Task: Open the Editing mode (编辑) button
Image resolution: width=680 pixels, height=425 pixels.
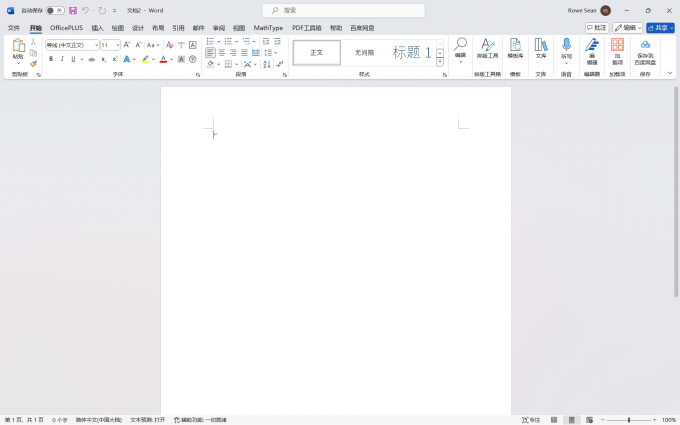Action: 627,28
